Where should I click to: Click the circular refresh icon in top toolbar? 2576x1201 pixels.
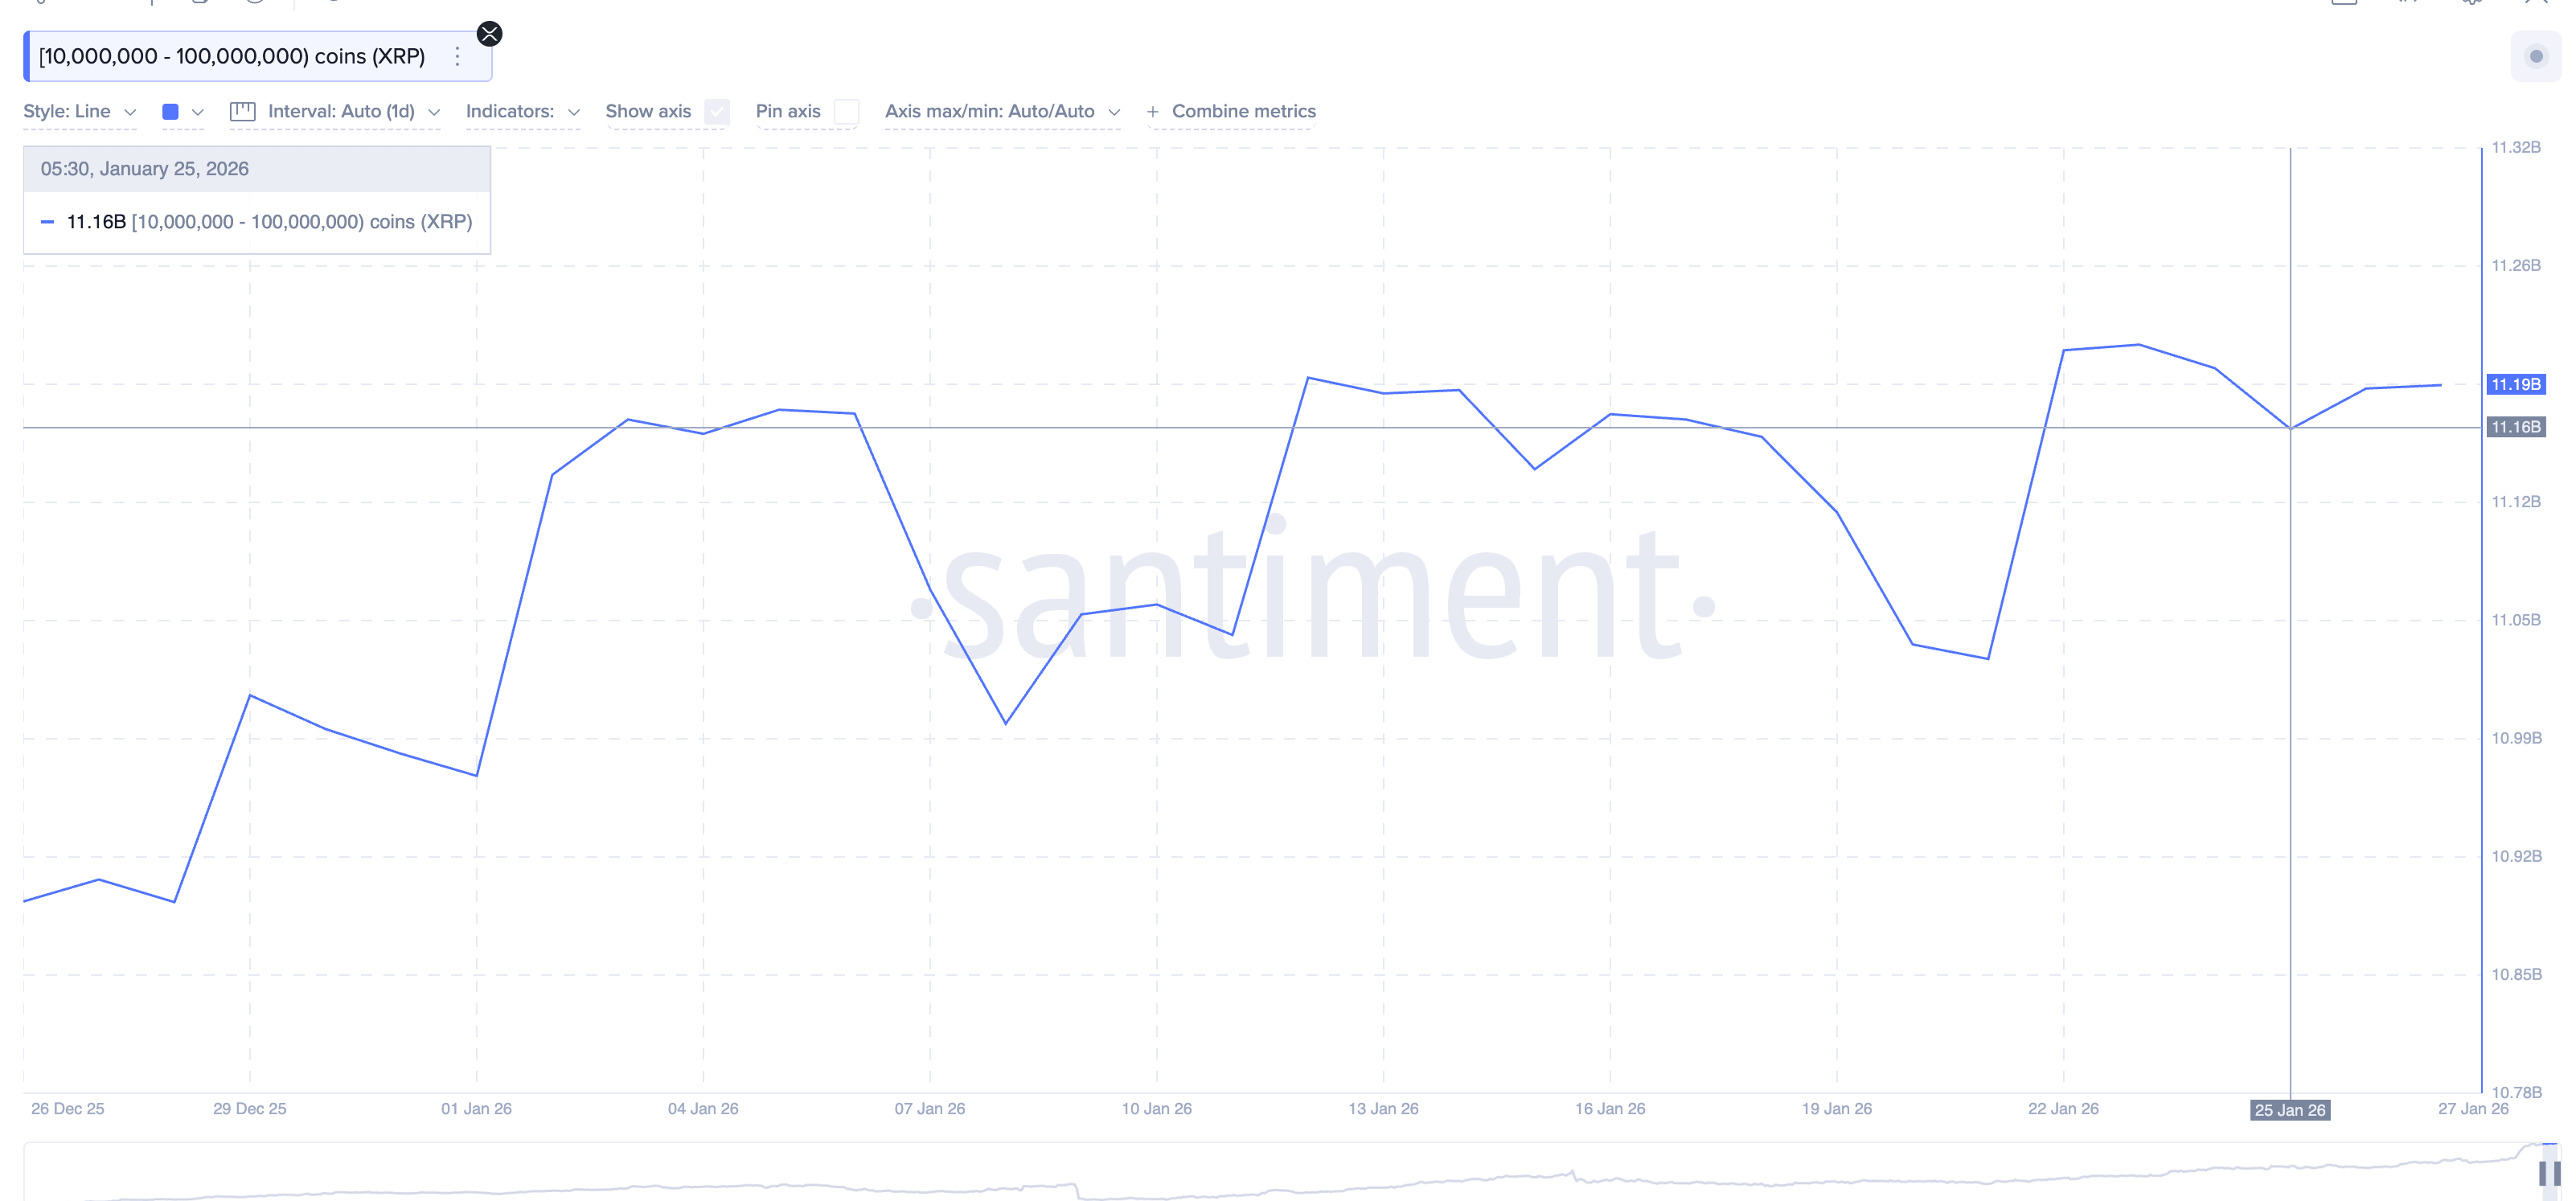pyautogui.click(x=256, y=4)
